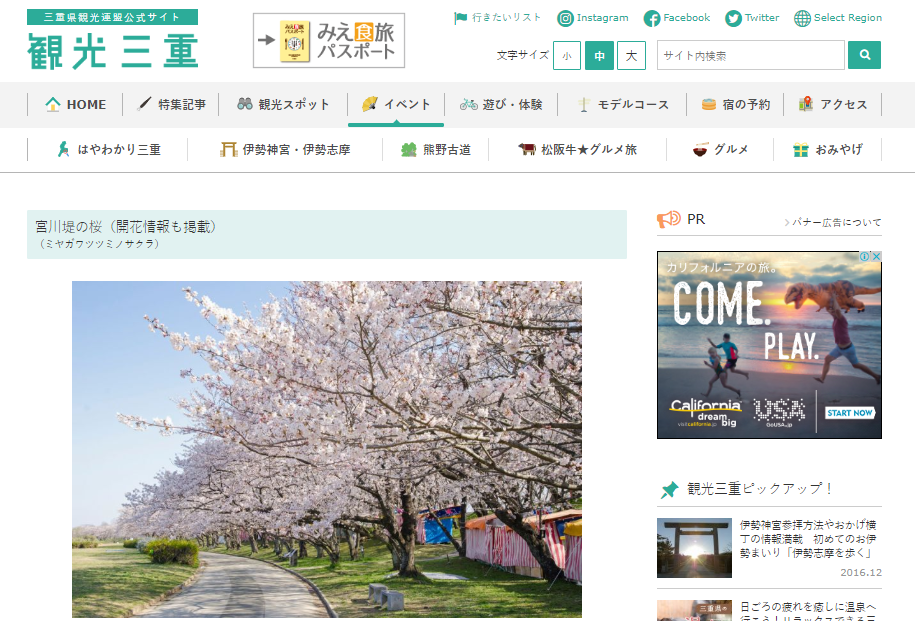Click the California COME. PLAY. ad banner
The image size is (915, 621).
[769, 345]
